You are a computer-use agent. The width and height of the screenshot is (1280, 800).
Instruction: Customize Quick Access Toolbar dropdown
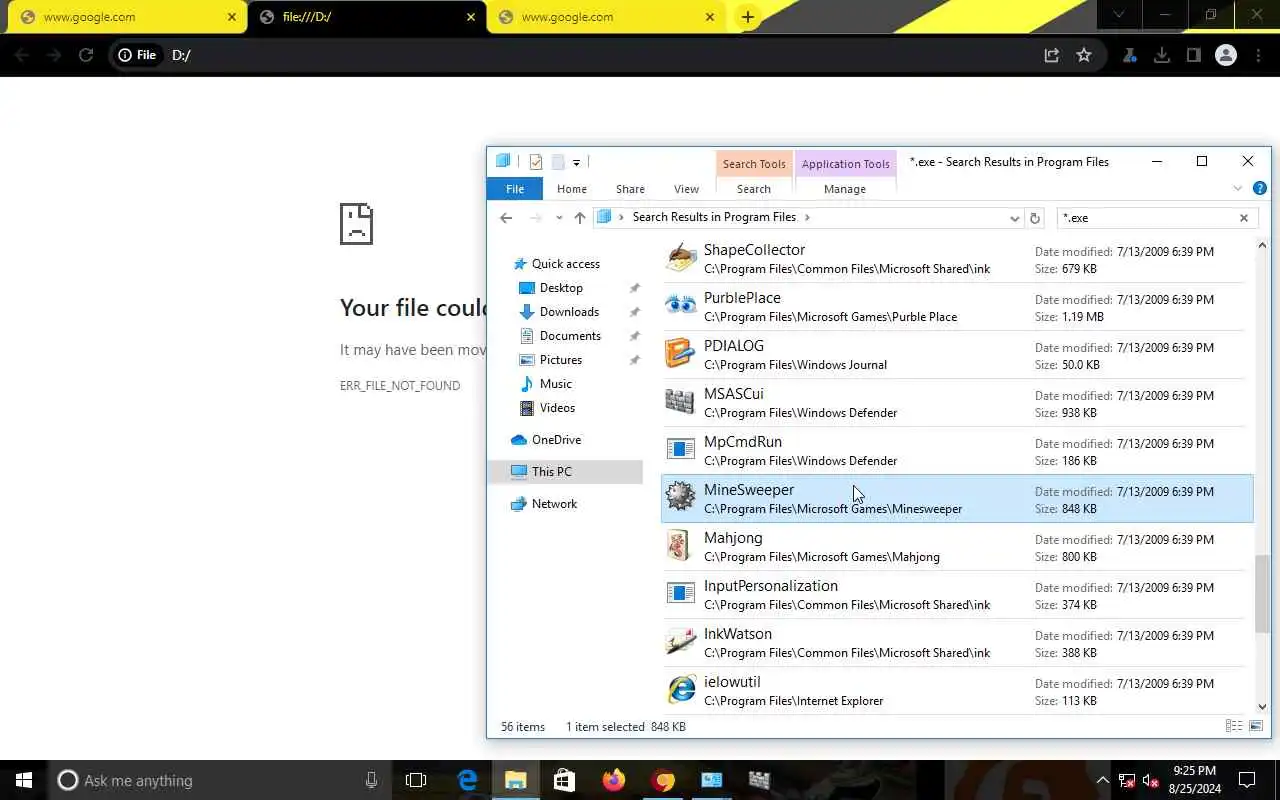[576, 163]
